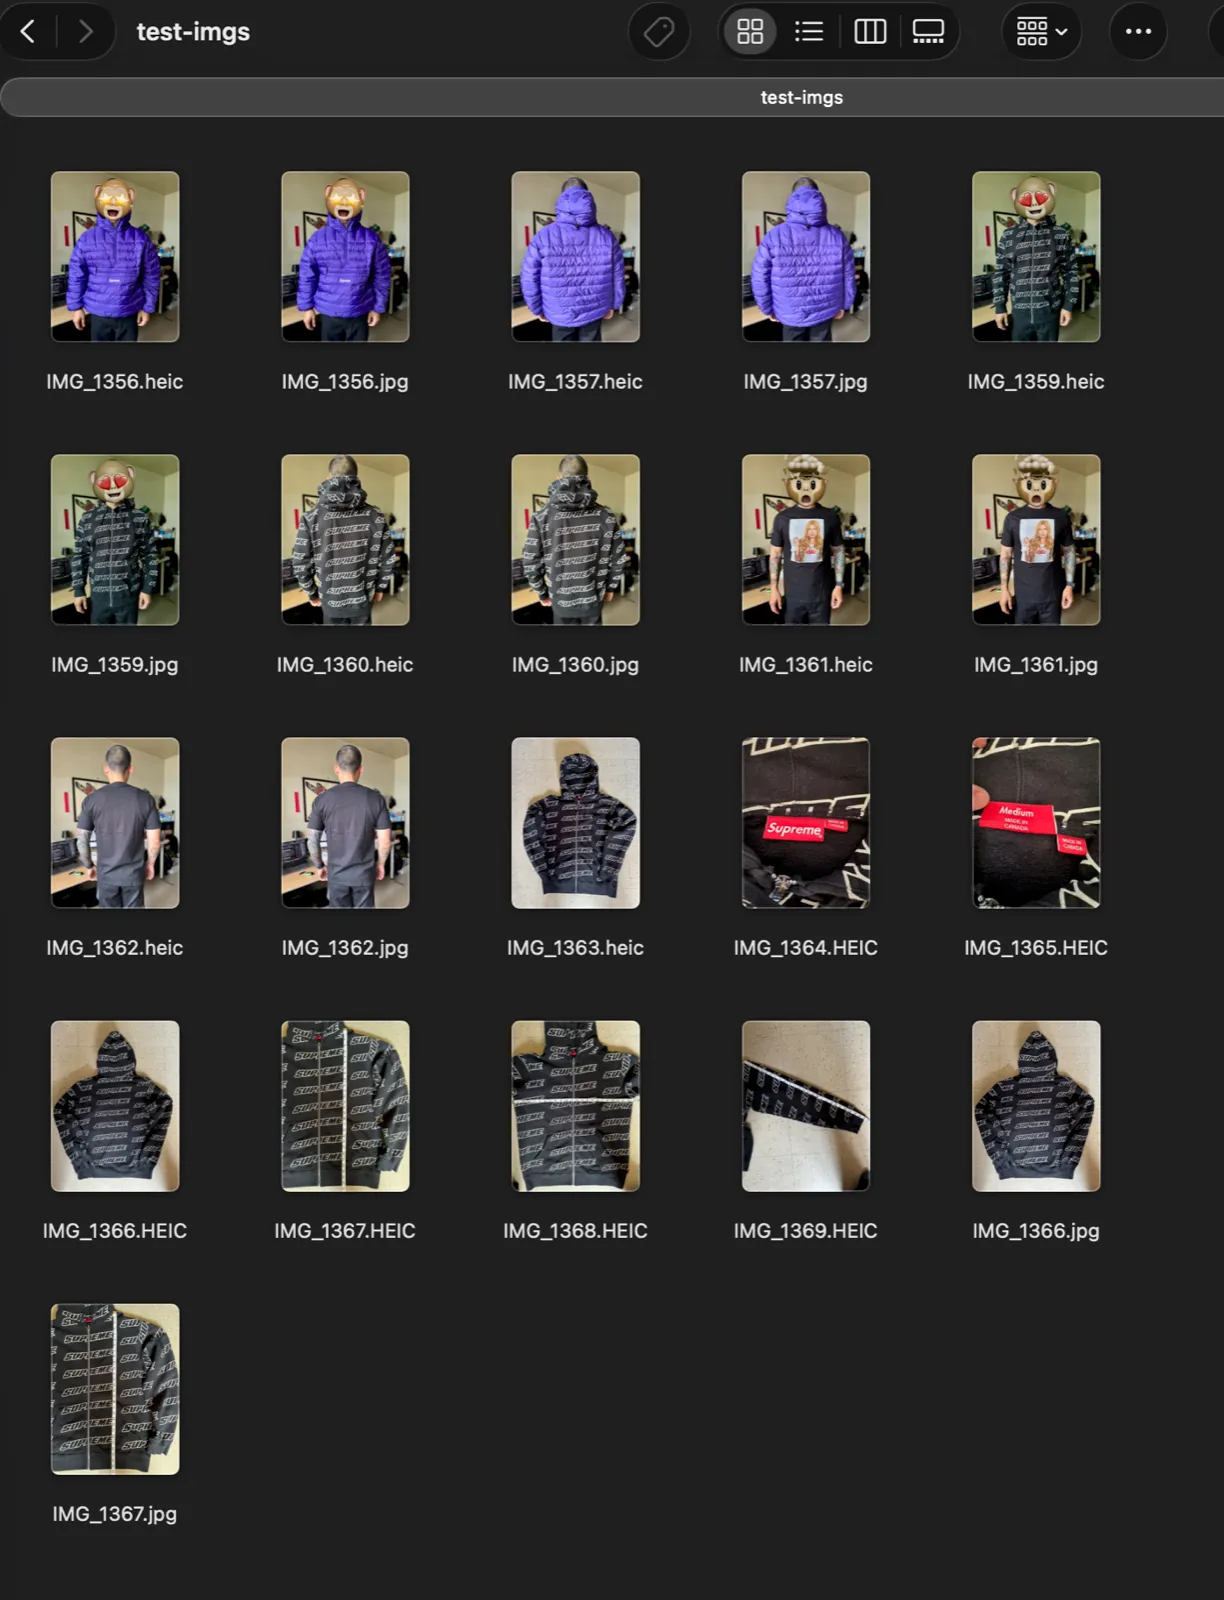
Task: Select the IMG_1360.jpg thumbnail
Action: 575,540
